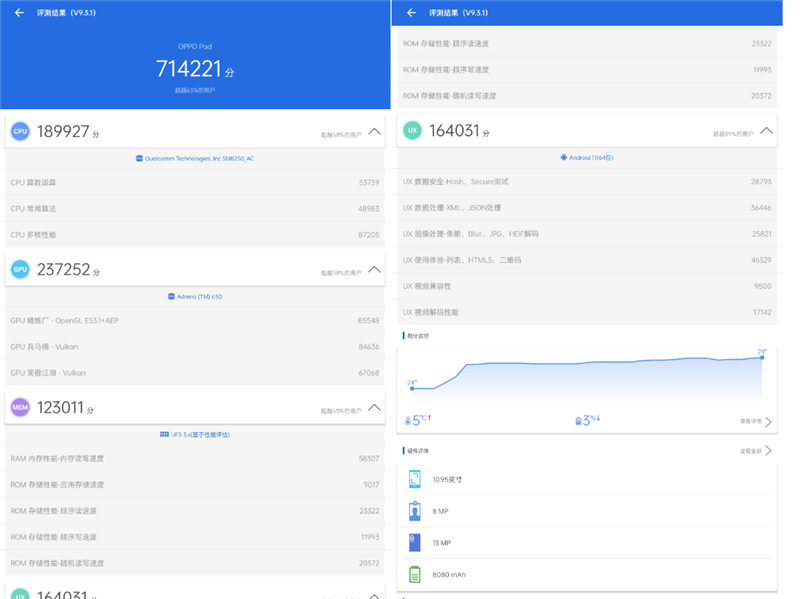
Task: Collapse the MEM 123011 score section
Action: [374, 407]
